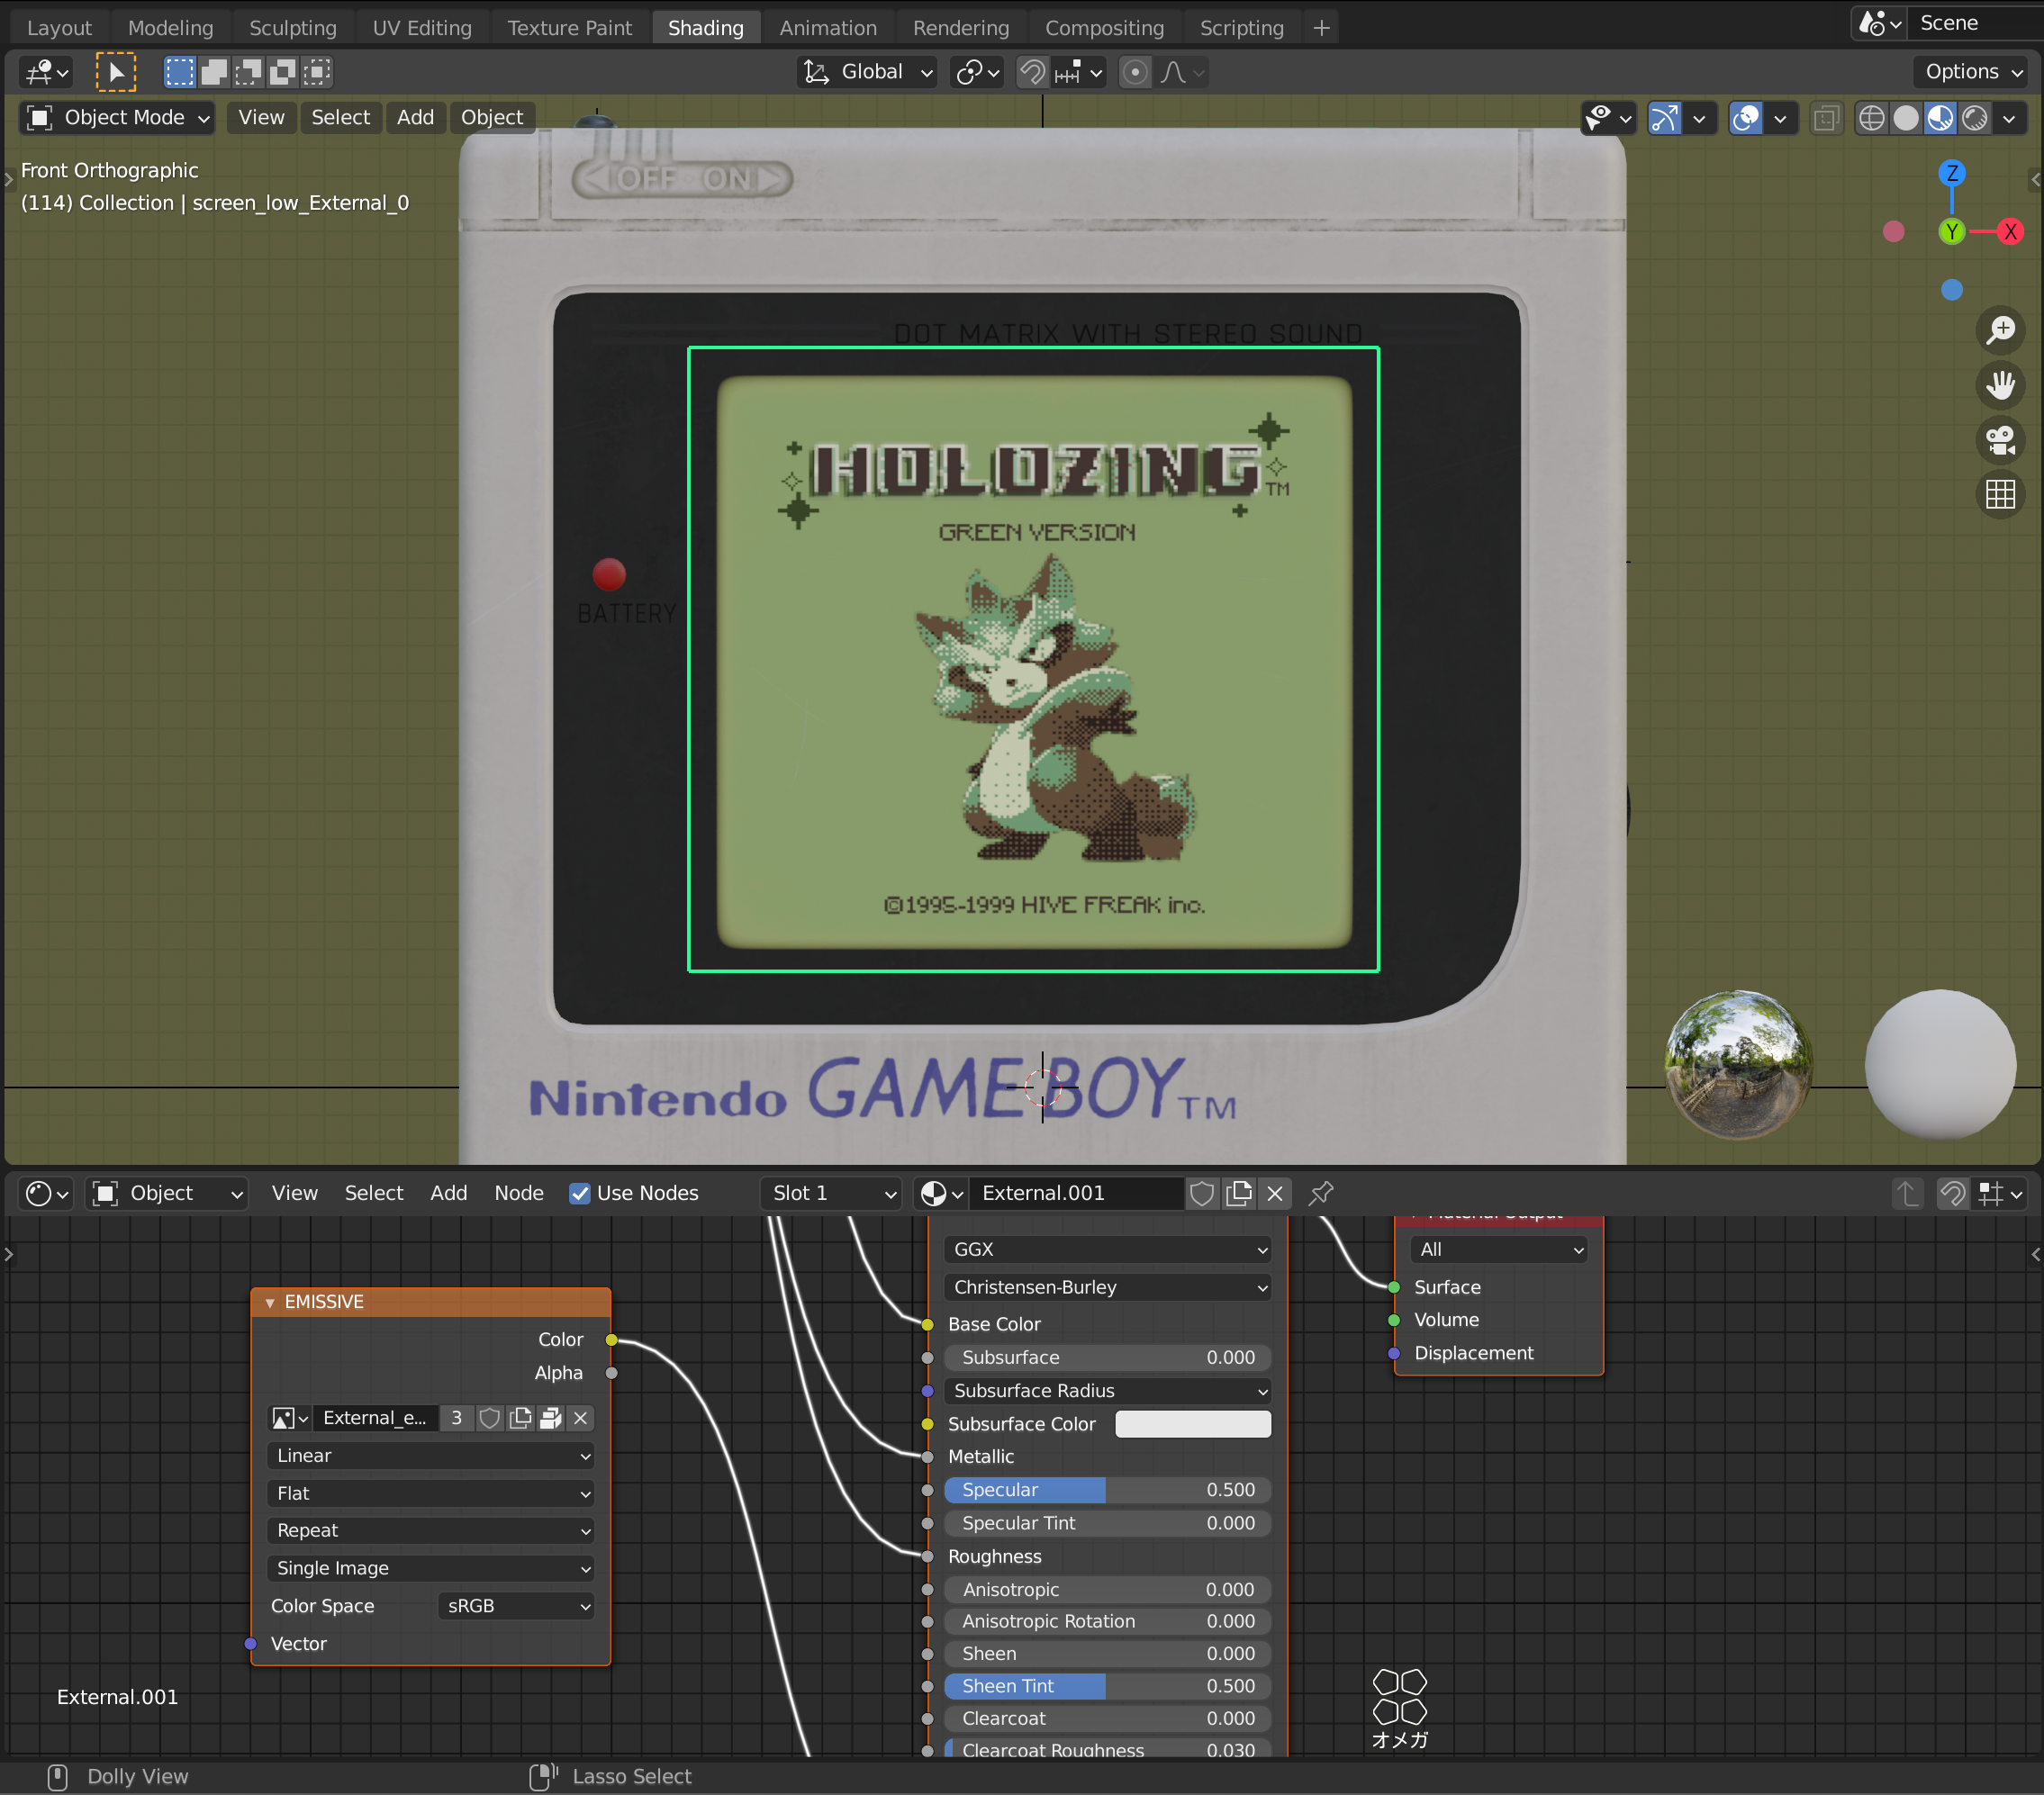Unlink image from EMISSIVE node
The width and height of the screenshot is (2044, 1795).
[580, 1418]
